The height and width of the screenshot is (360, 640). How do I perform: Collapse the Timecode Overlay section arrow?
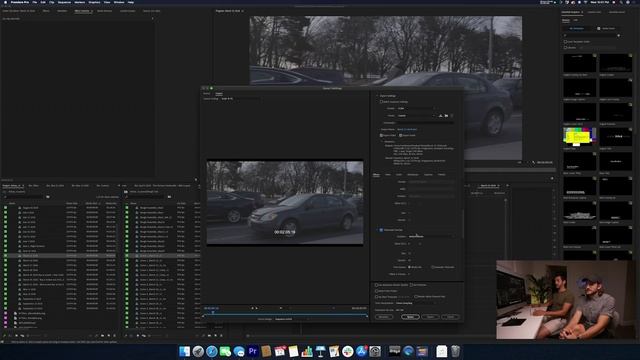[x=377, y=230]
